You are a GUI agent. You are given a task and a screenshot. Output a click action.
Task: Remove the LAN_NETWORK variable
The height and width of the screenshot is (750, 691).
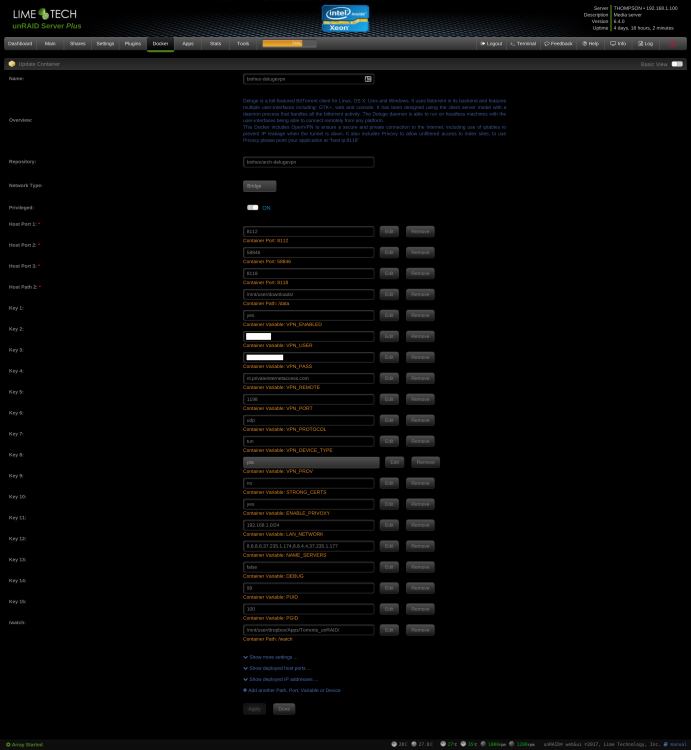pyautogui.click(x=420, y=525)
